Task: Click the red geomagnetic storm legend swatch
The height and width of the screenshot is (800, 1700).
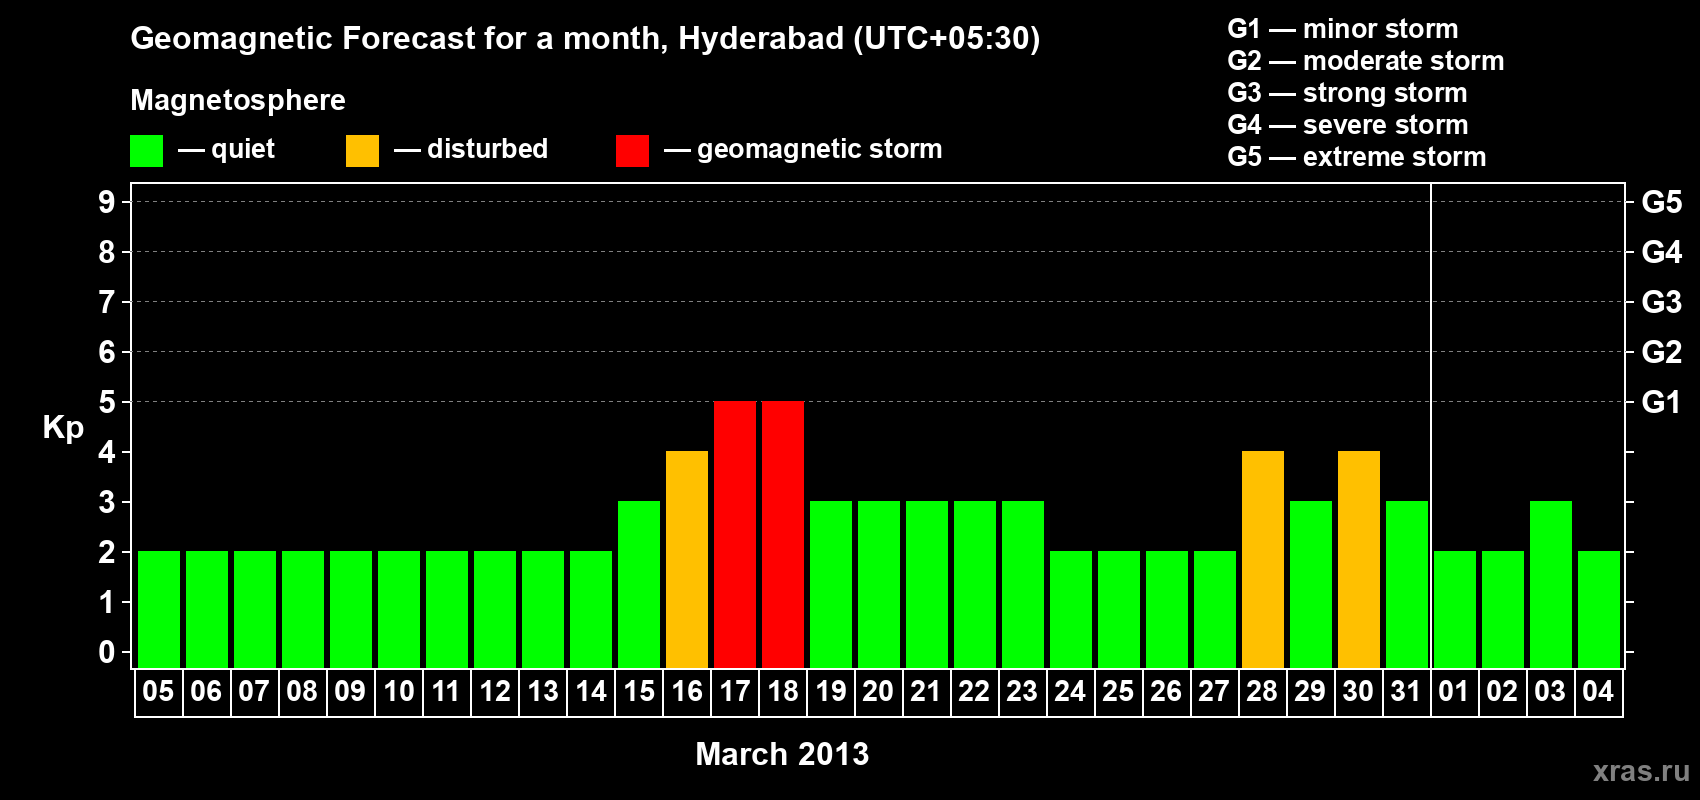Action: 632,151
